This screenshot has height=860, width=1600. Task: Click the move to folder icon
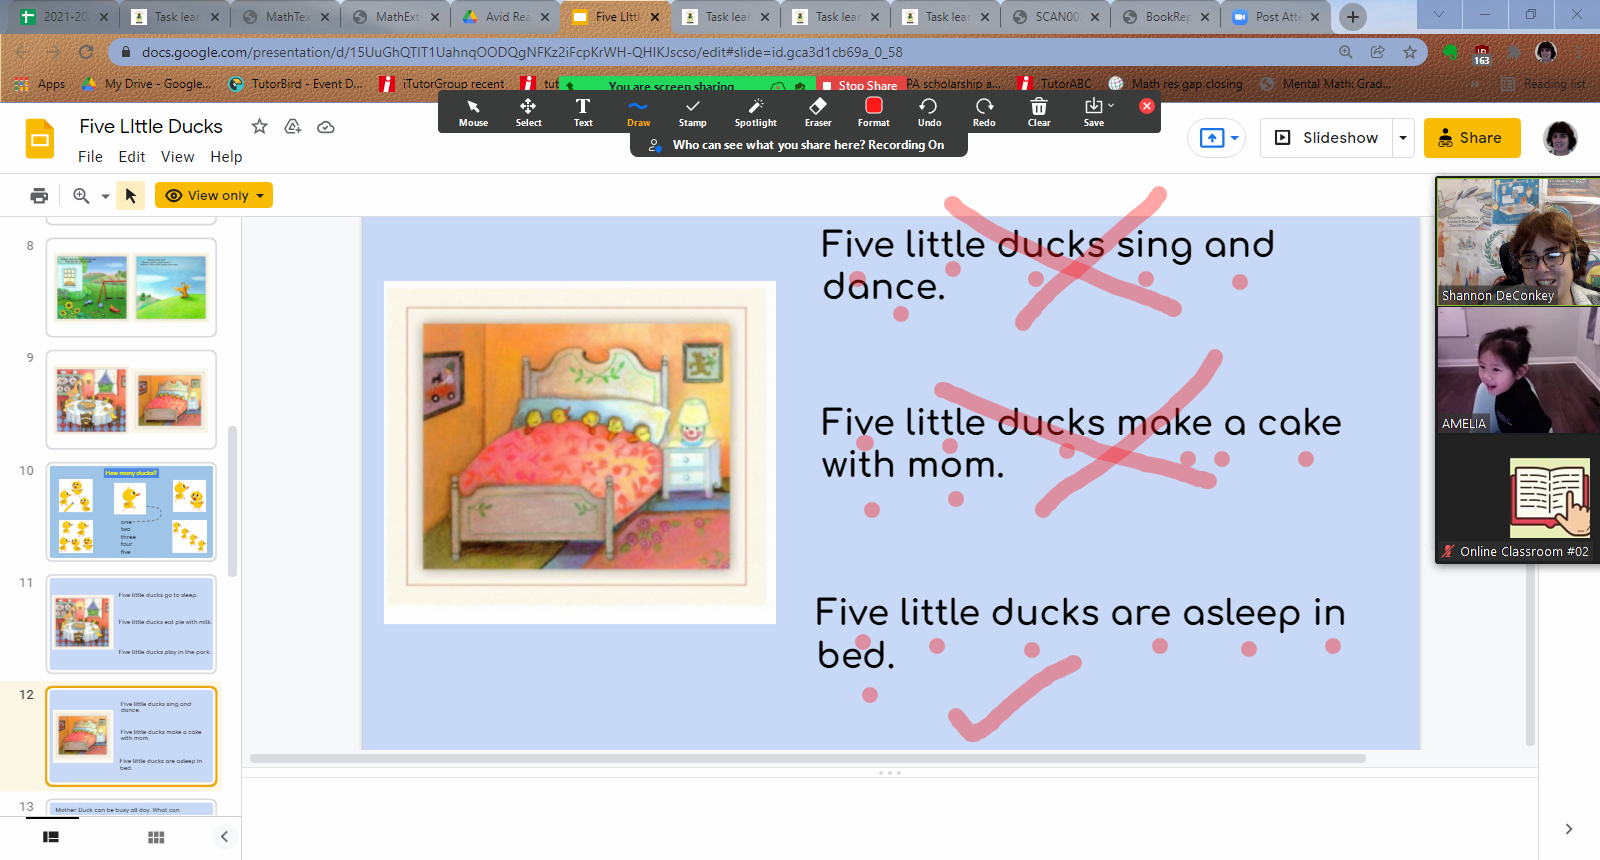click(293, 126)
